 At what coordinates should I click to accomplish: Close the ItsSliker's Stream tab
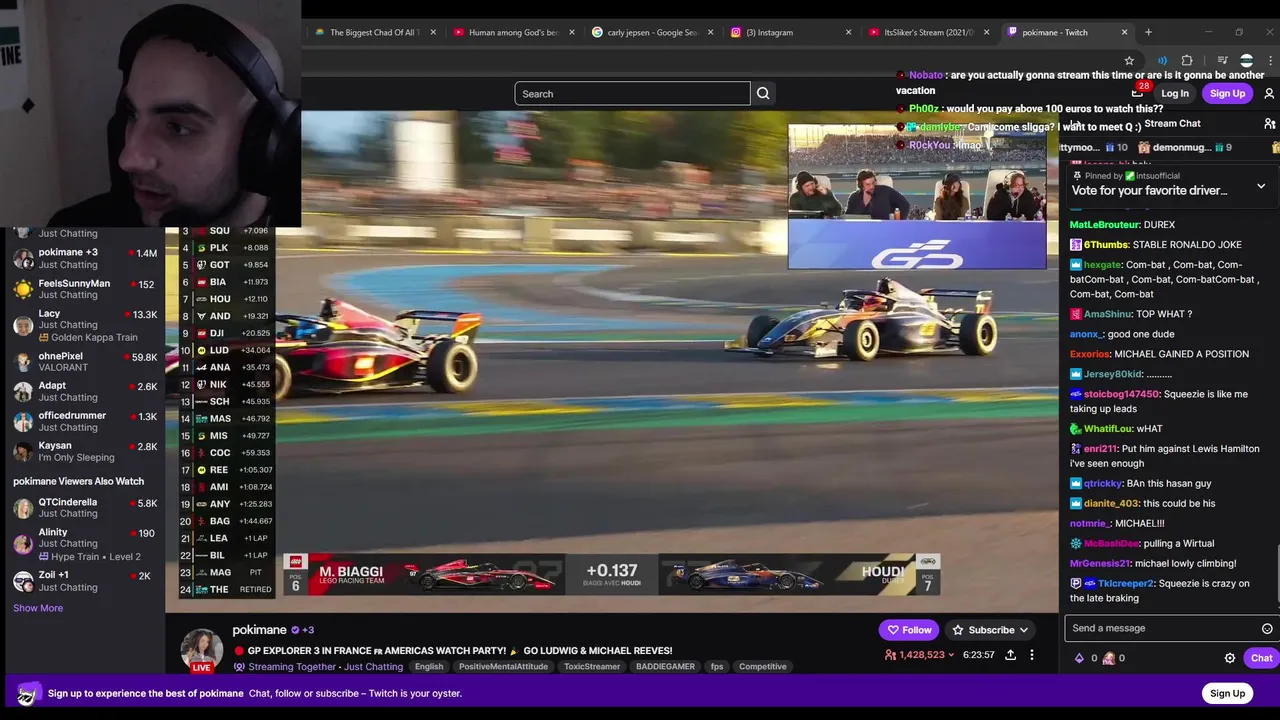[987, 32]
